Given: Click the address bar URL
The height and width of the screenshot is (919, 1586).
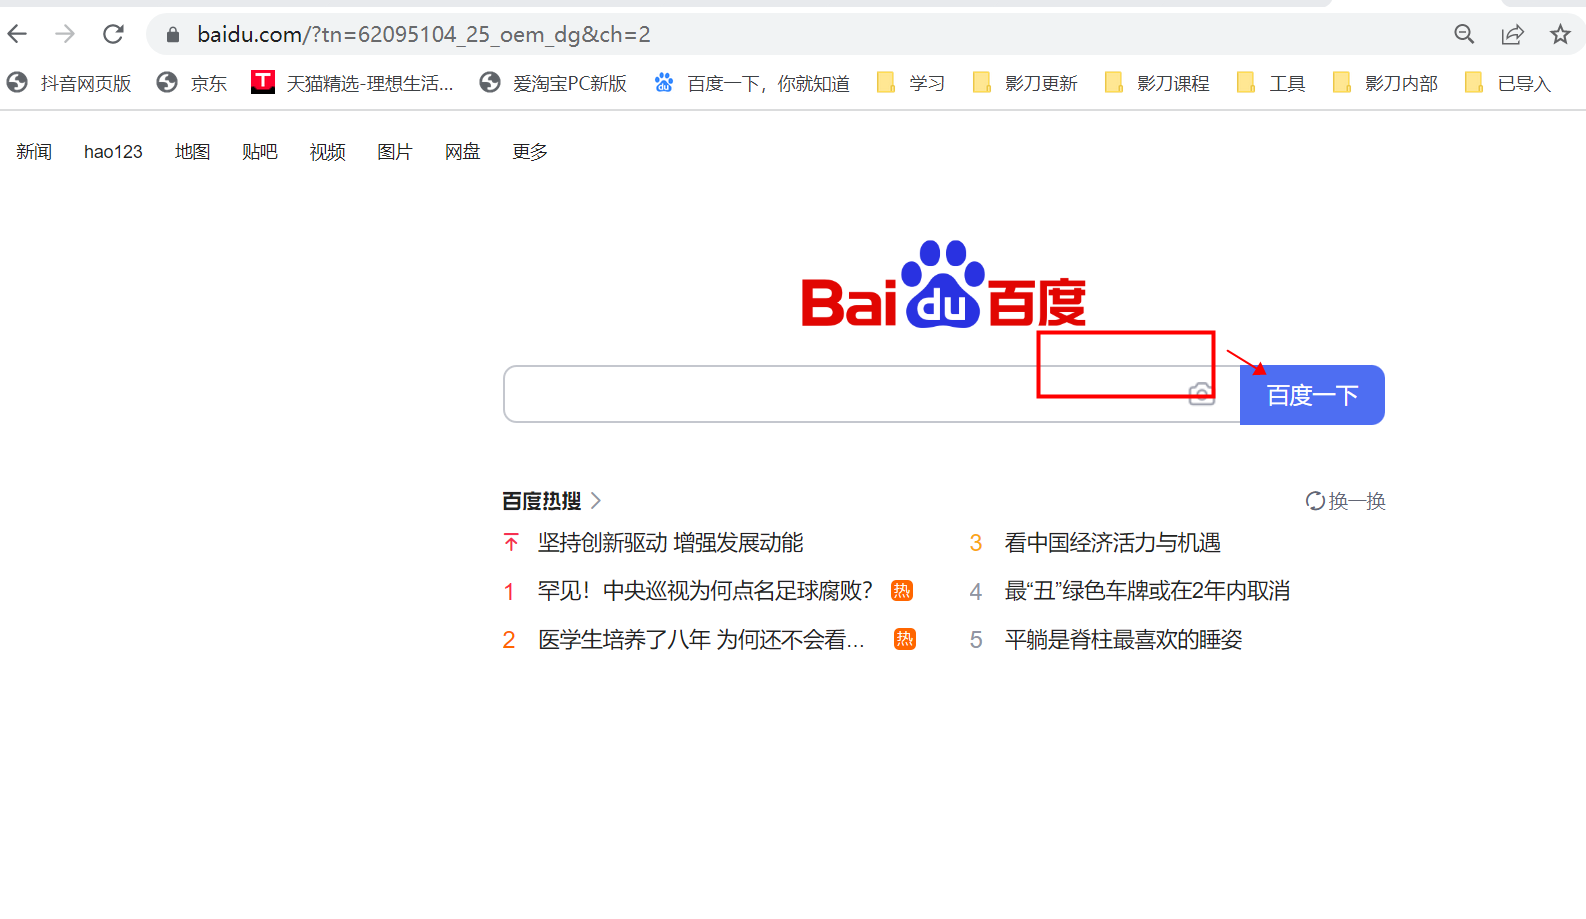Looking at the screenshot, I should (424, 34).
